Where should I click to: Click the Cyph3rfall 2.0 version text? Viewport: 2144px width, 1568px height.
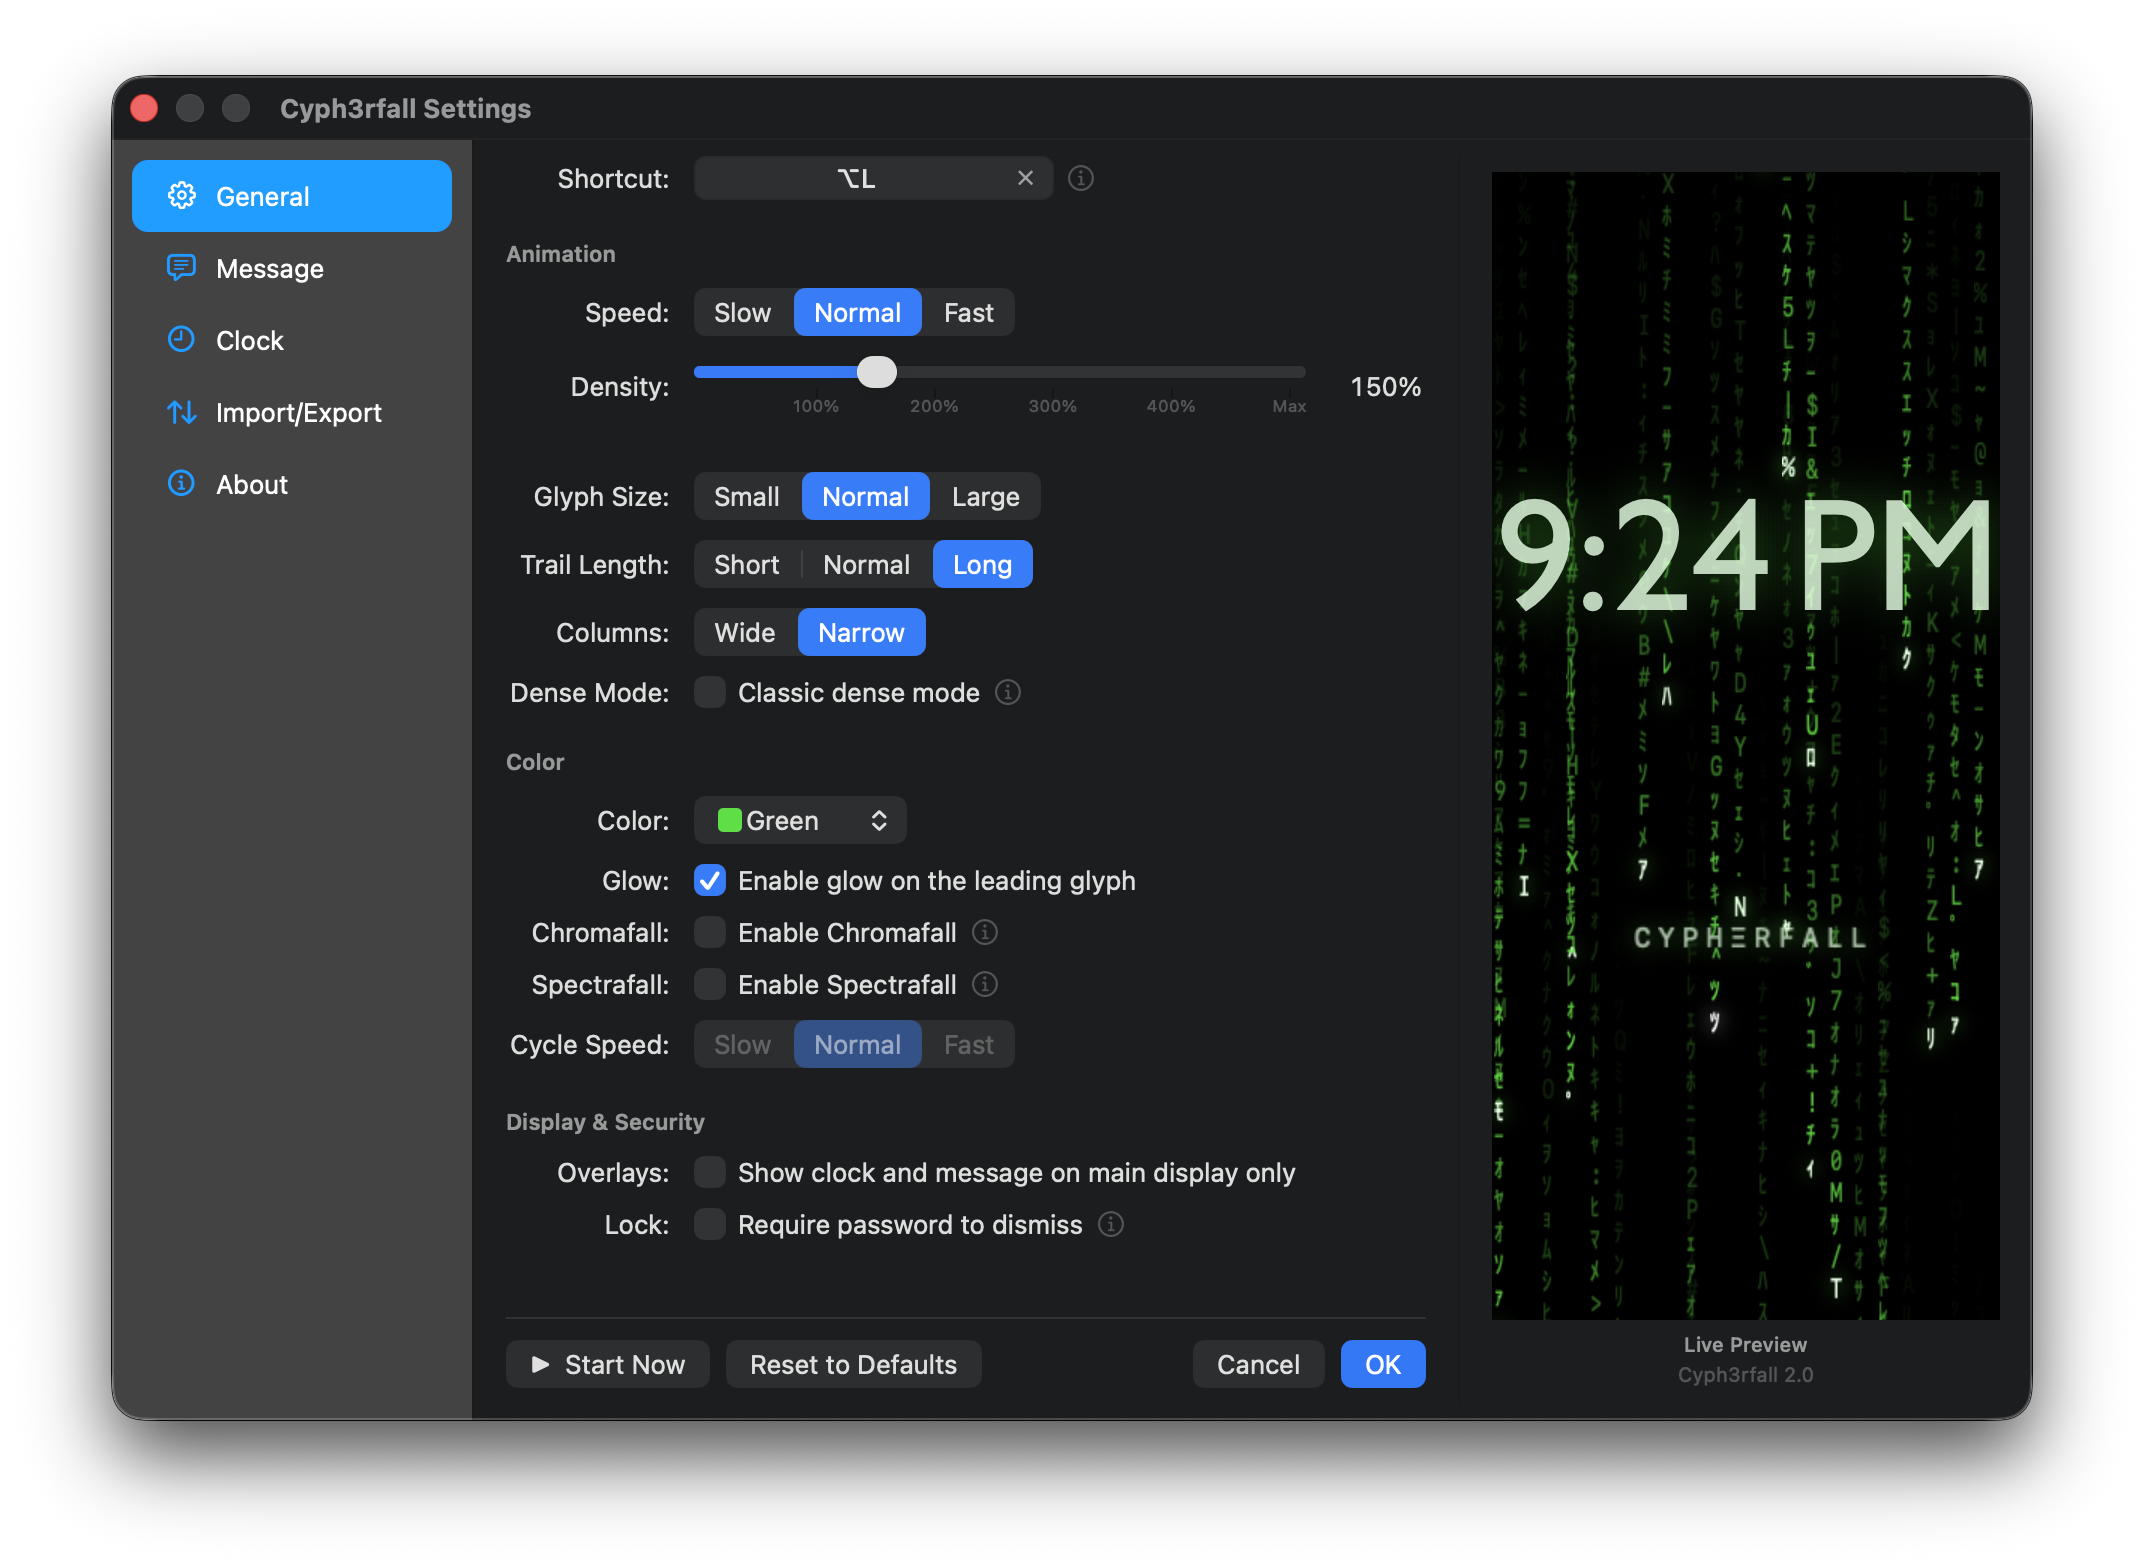[1745, 1375]
